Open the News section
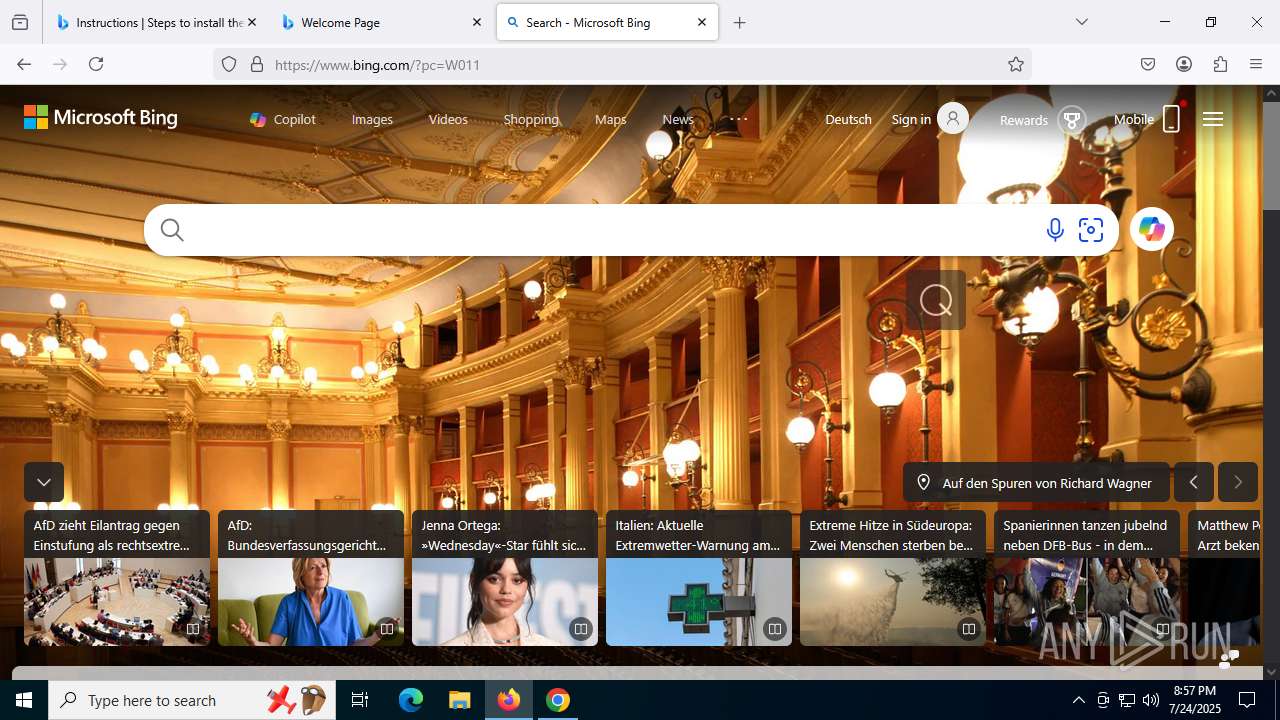 pyautogui.click(x=678, y=119)
